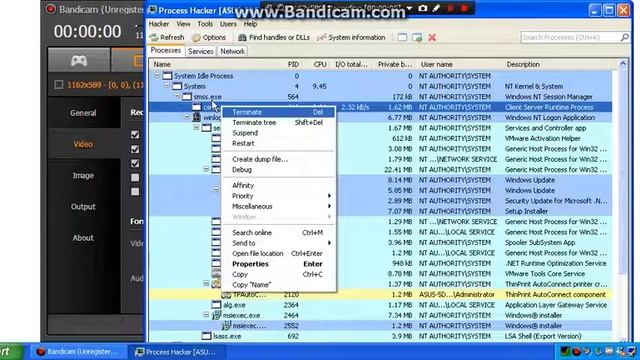Click the Bandicam overlay red pause icon
640x360 pixels.
(450, 8)
